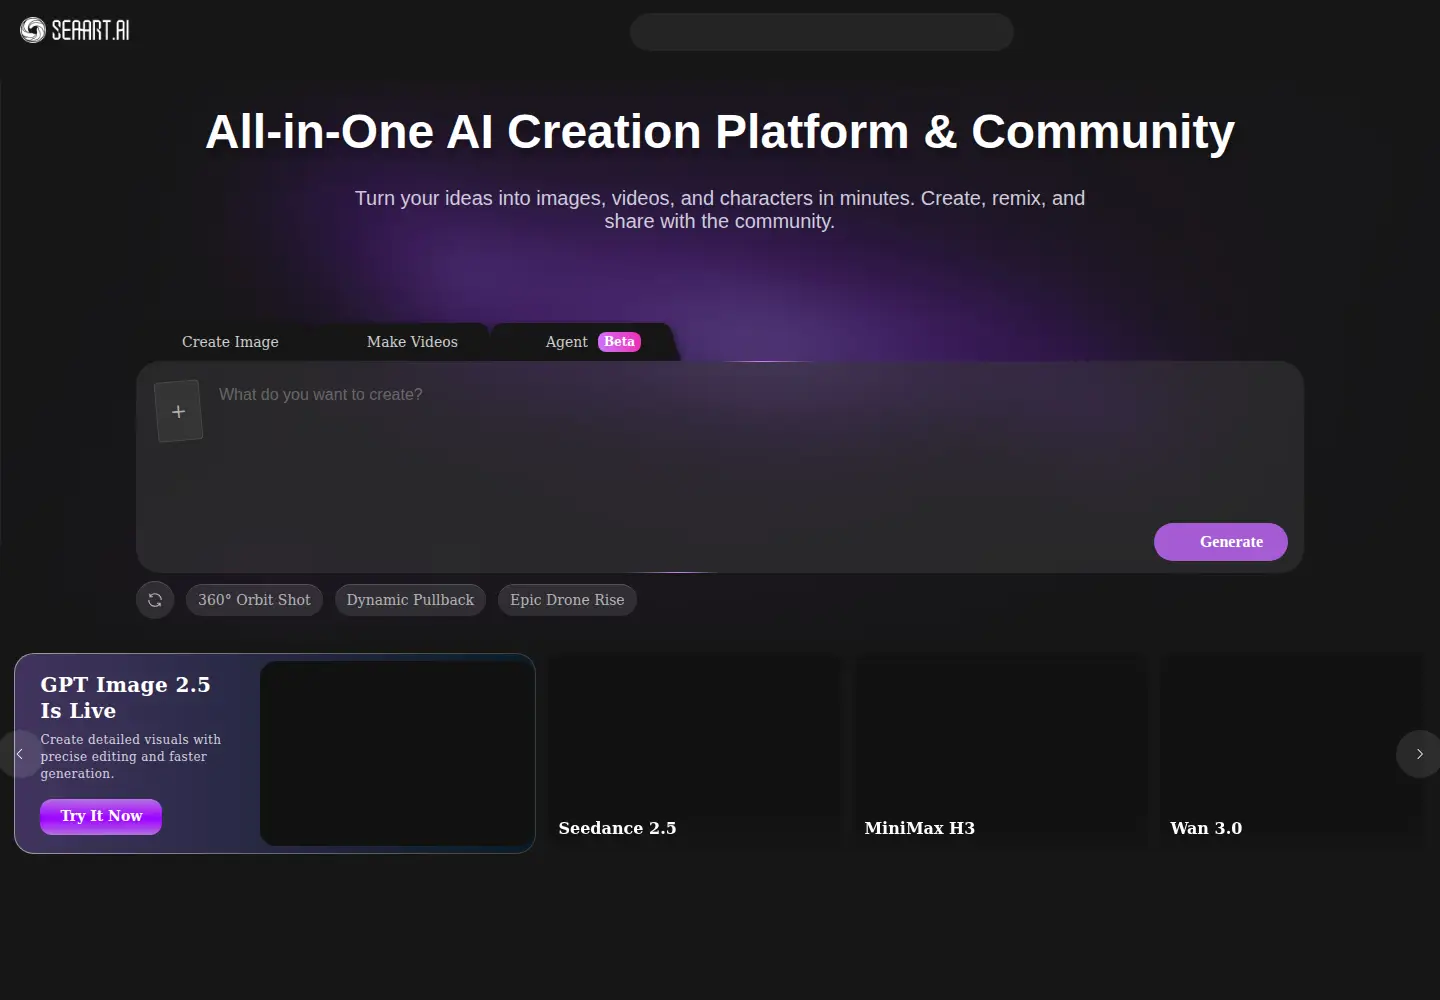Open the MiniMax H3 card

tap(1001, 751)
